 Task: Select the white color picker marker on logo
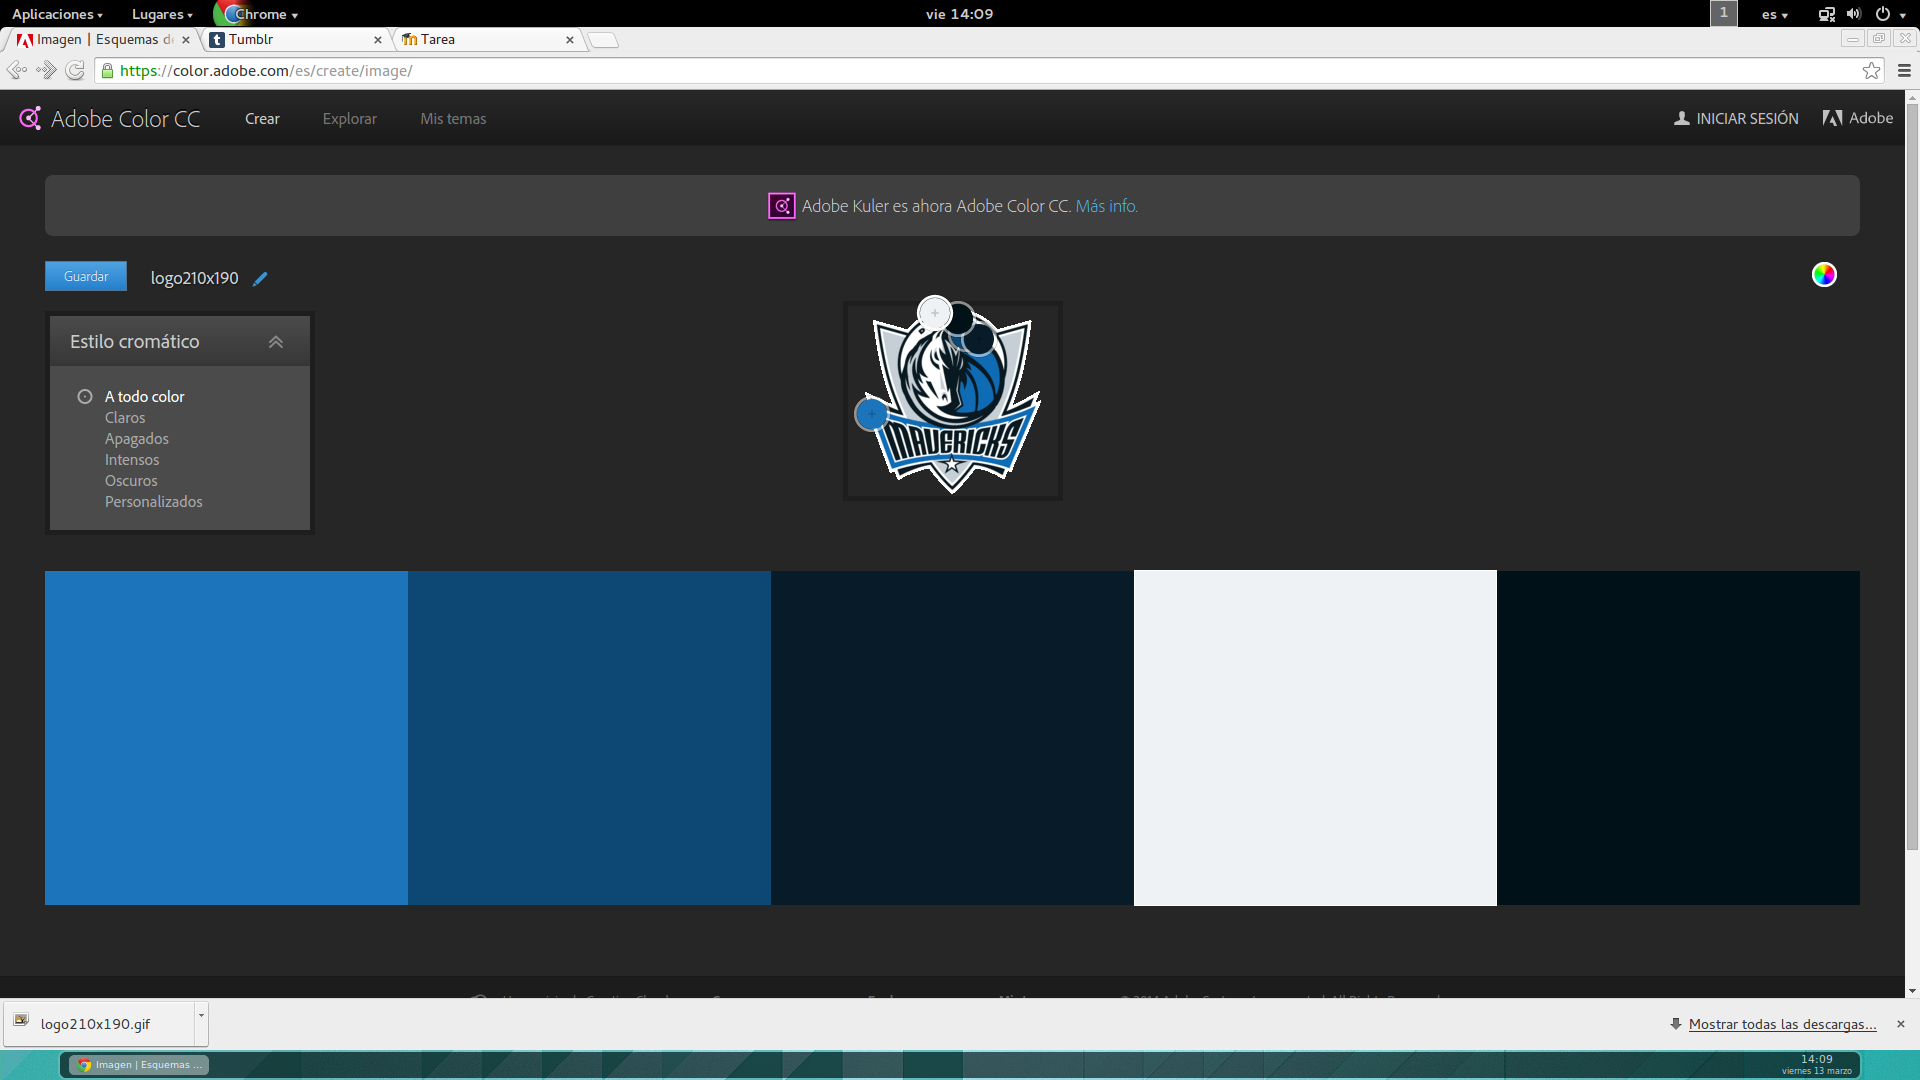click(x=935, y=313)
